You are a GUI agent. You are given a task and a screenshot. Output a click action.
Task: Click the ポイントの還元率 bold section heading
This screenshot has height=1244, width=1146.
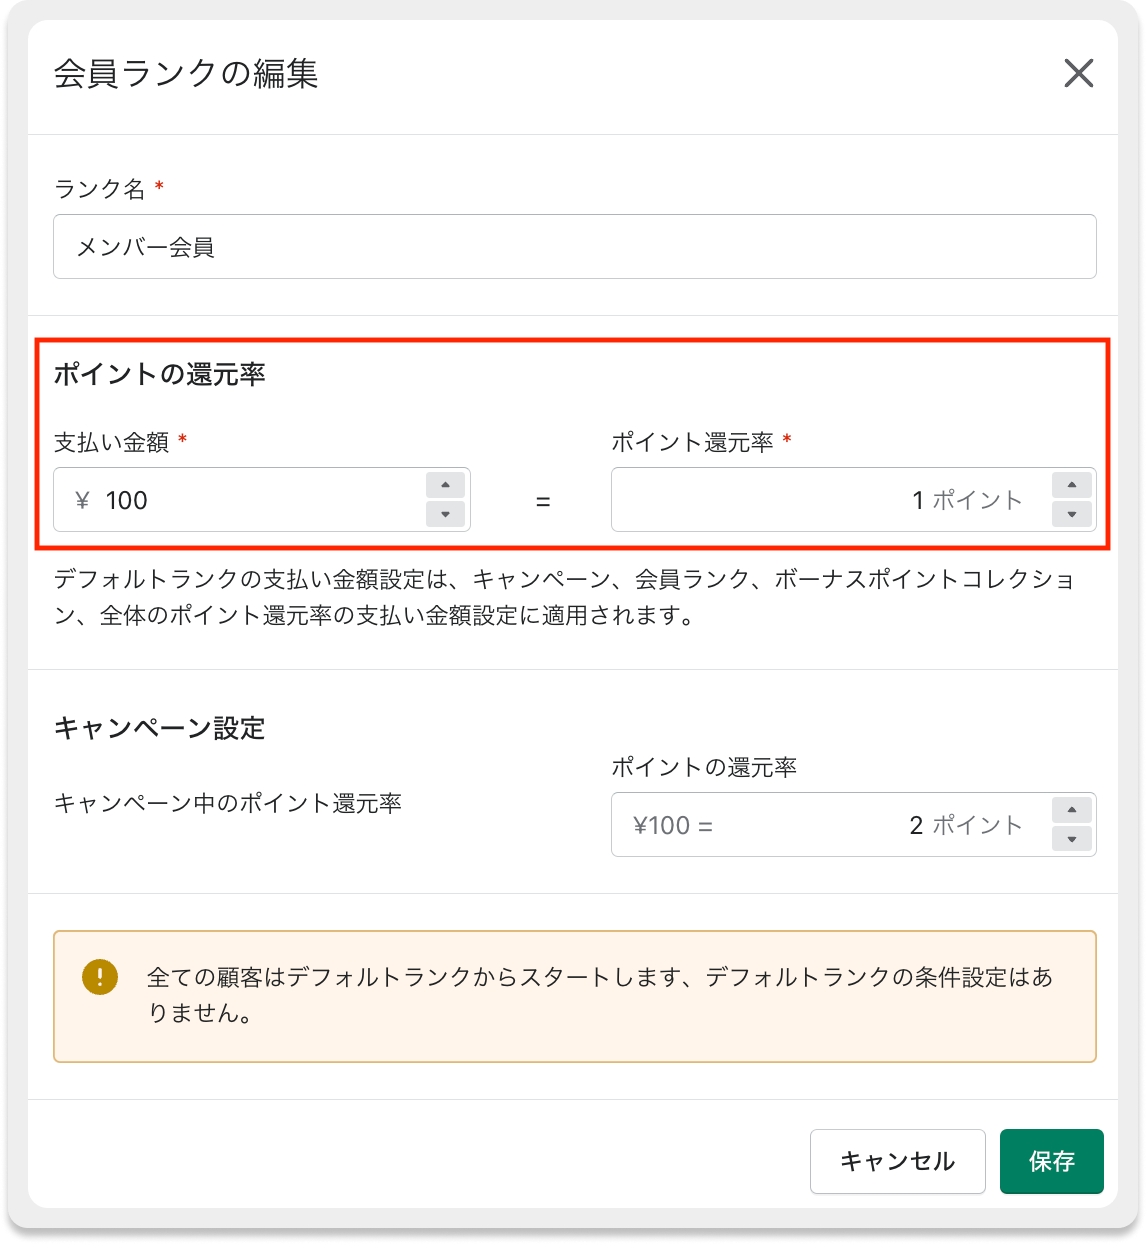[x=159, y=375]
